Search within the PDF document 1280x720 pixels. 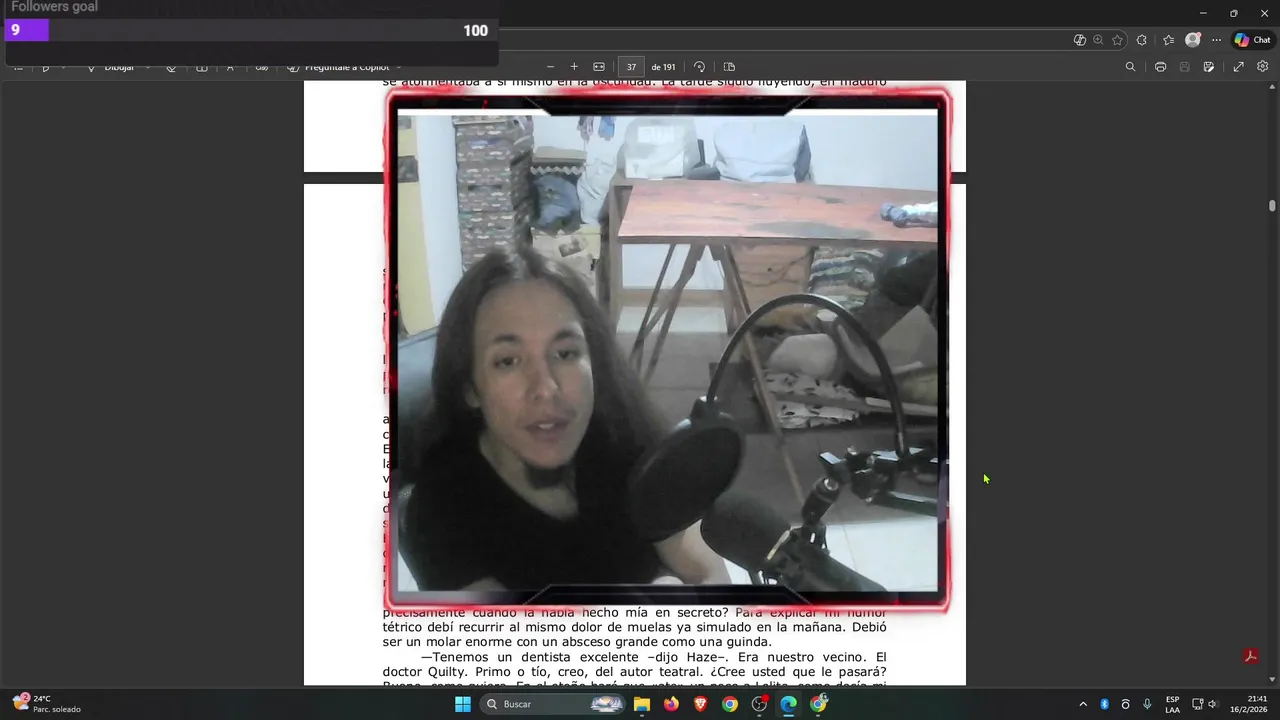[1130, 67]
